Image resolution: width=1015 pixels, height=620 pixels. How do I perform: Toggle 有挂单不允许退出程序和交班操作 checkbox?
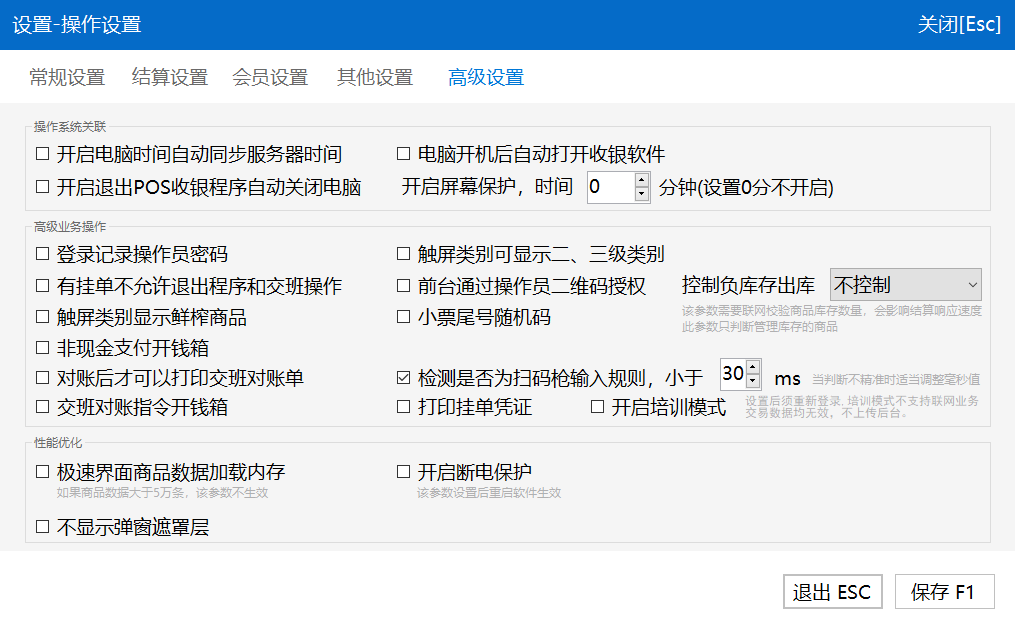43,285
